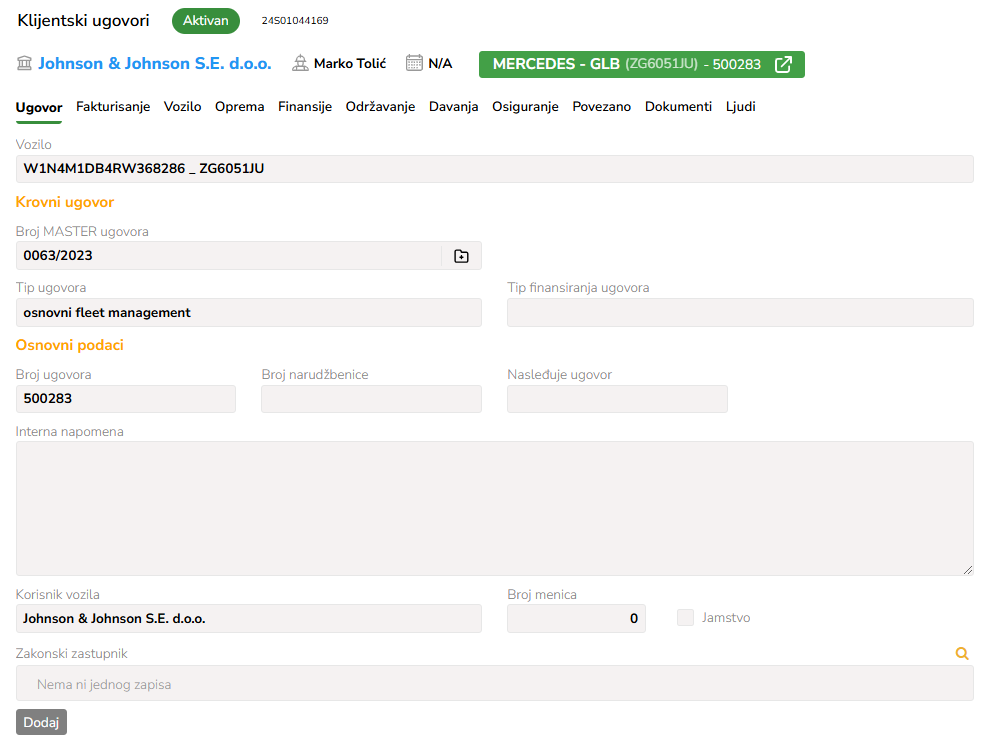
Task: Click the Osnovni podaci section heading
Action: point(69,345)
